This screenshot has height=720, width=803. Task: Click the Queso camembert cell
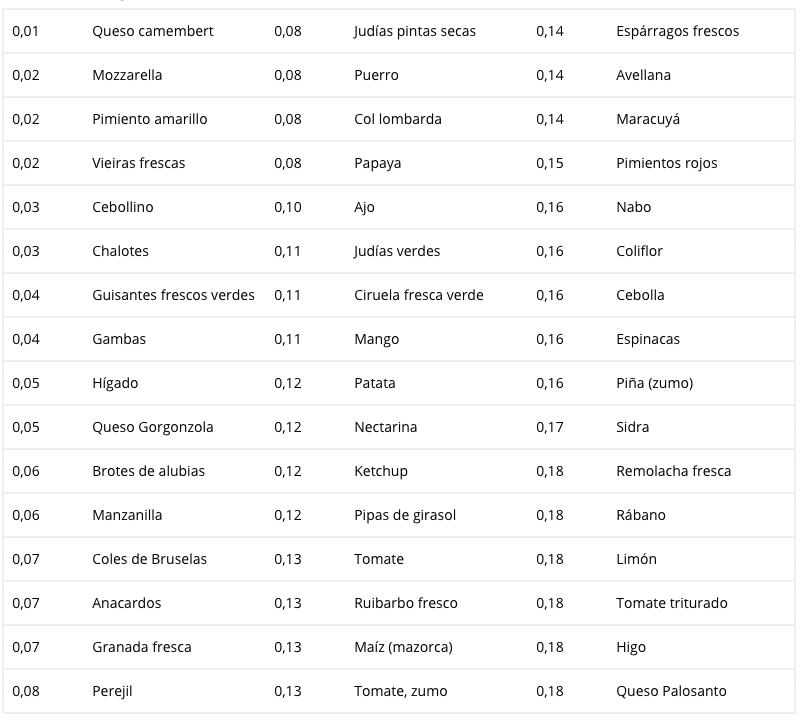point(153,31)
